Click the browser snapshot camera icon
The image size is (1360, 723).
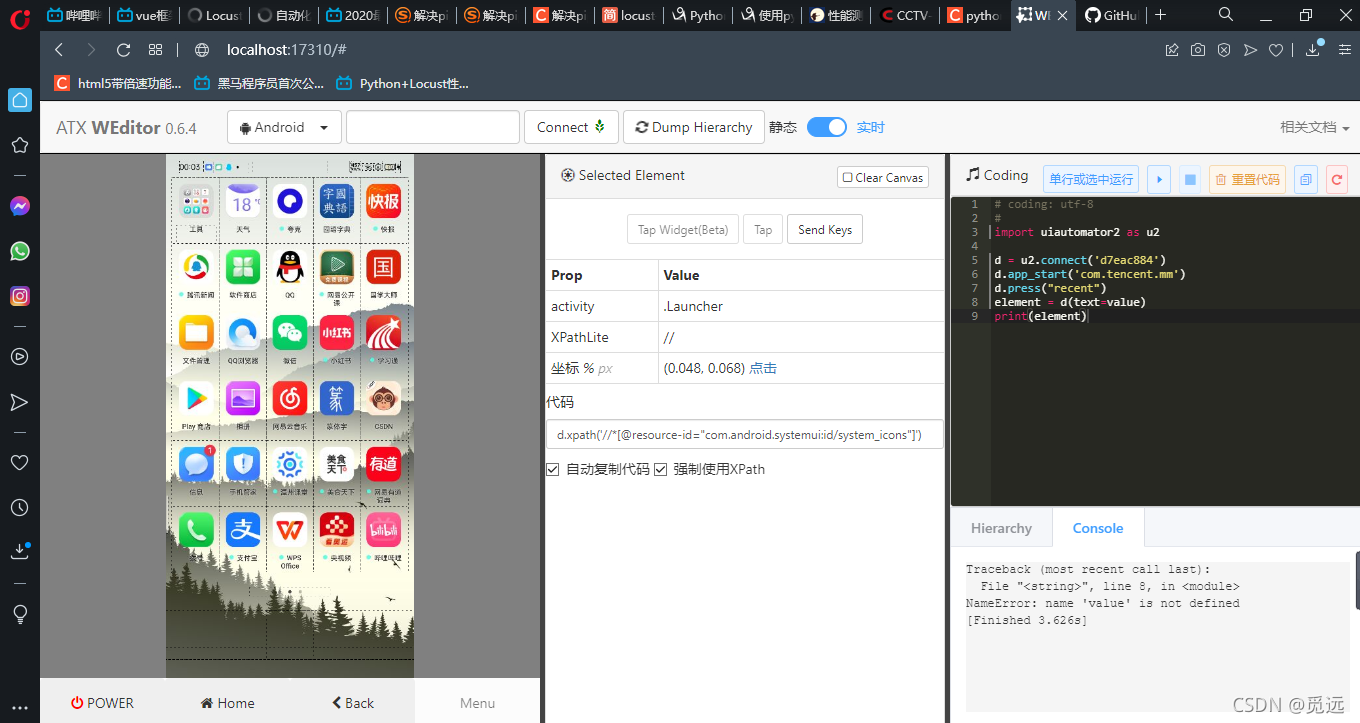click(1197, 50)
